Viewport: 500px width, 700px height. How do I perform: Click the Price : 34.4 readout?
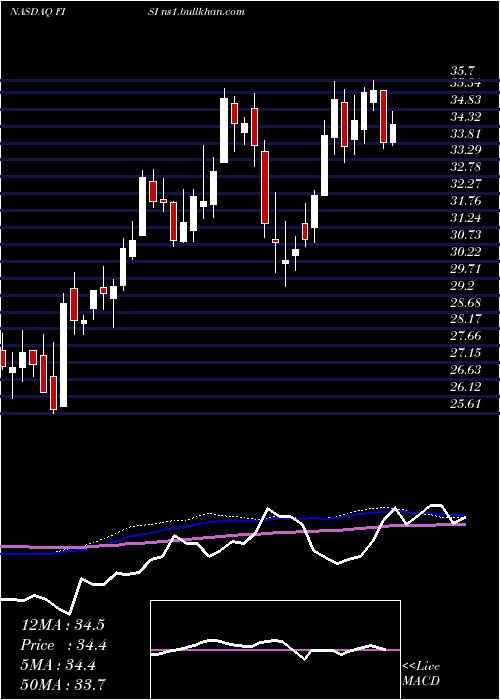coord(63,645)
